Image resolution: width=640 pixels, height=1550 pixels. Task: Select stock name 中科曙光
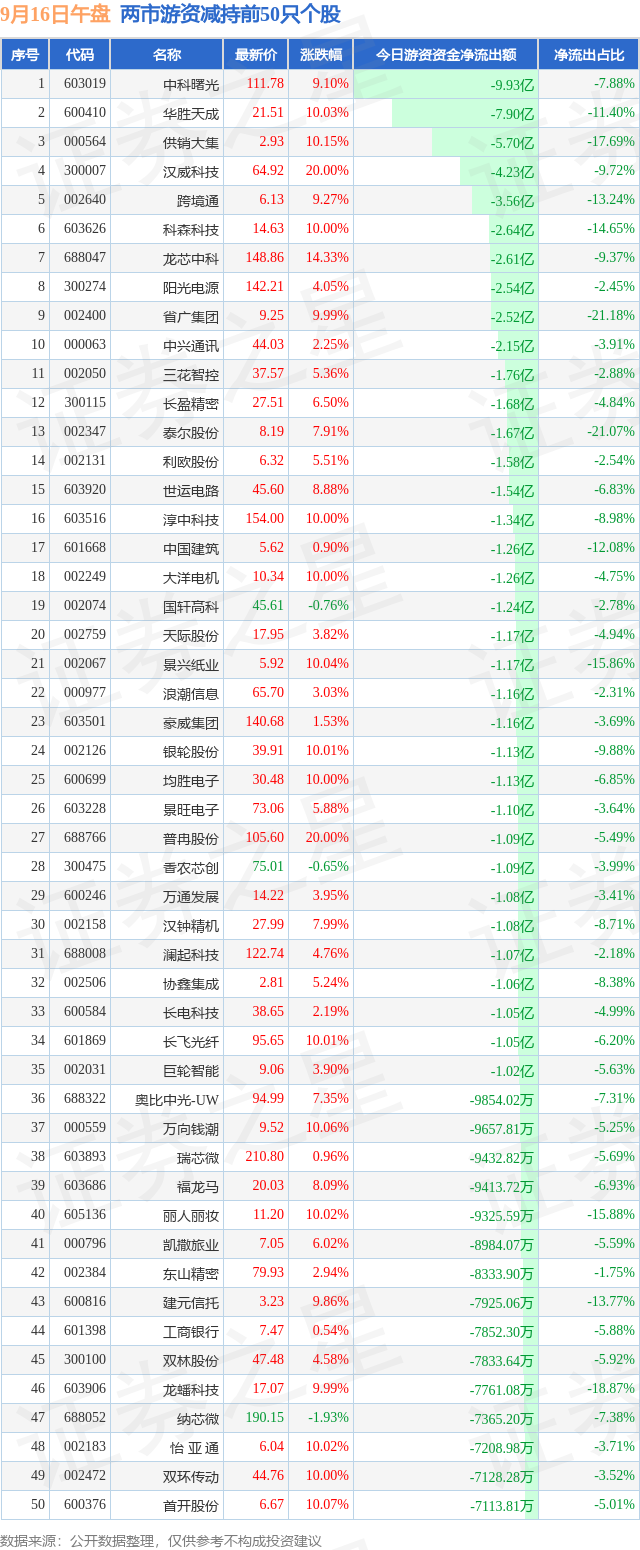click(190, 84)
